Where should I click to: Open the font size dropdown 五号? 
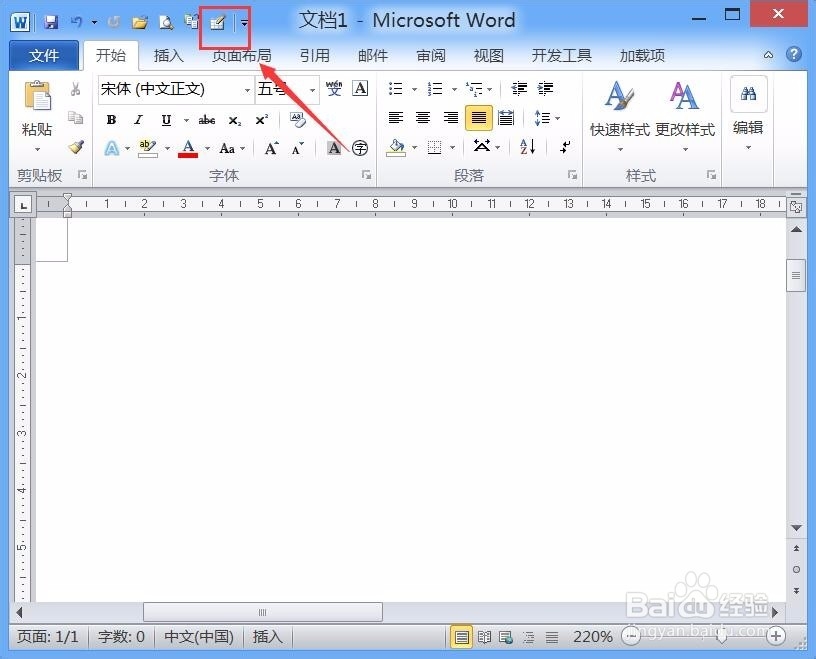pos(312,90)
